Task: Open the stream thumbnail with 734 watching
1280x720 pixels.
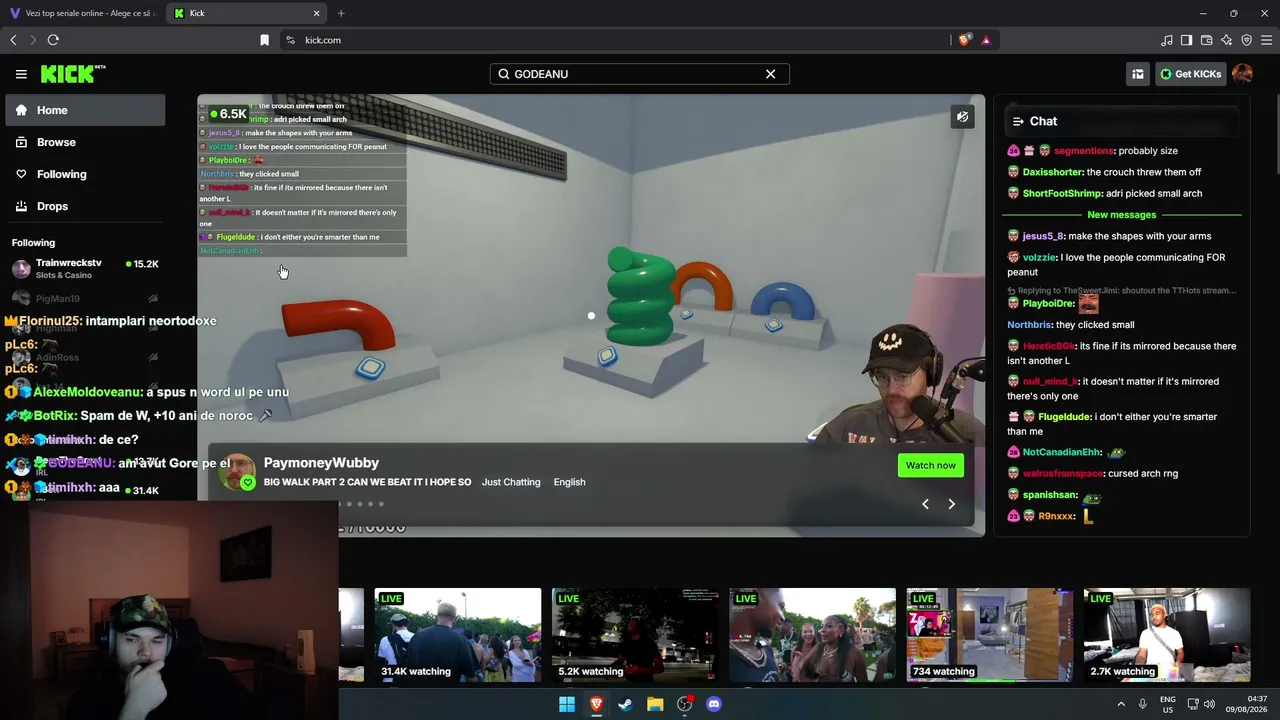Action: pyautogui.click(x=990, y=635)
